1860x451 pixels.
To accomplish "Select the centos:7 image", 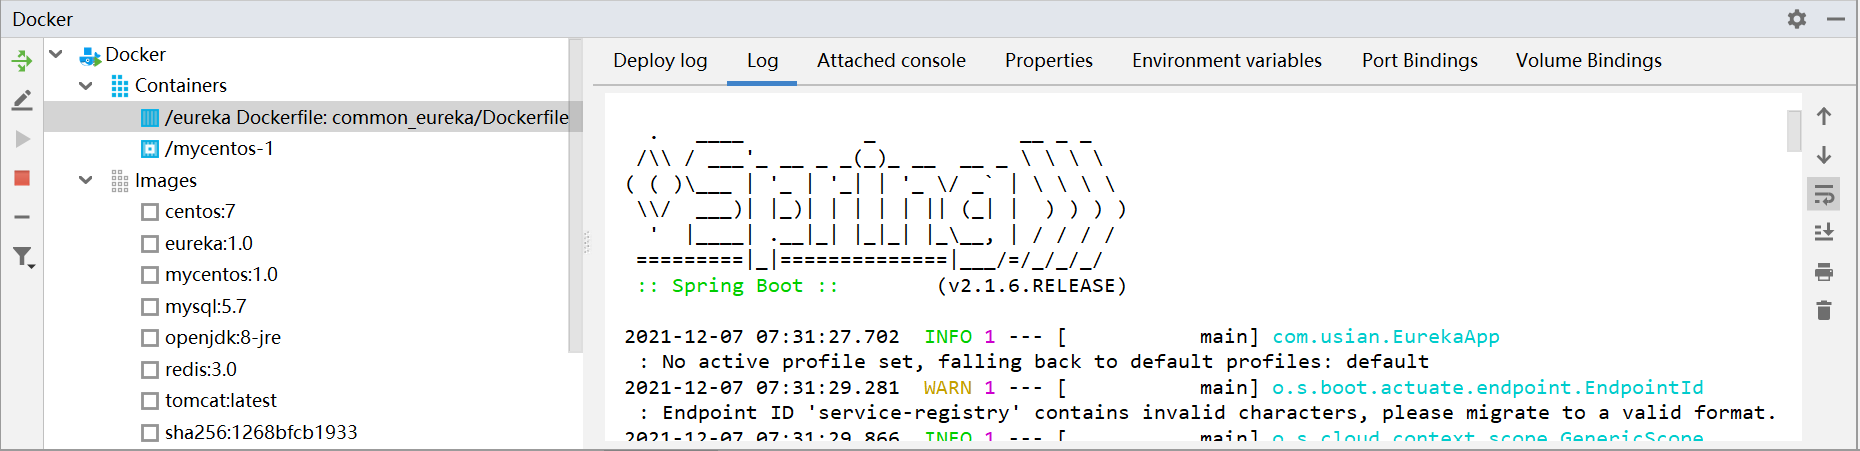I will click(200, 212).
